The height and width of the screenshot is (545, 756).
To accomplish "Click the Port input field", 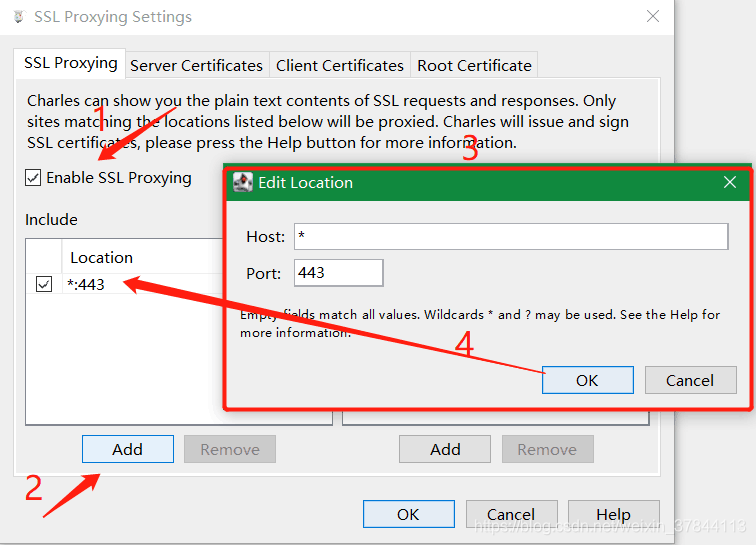I will pyautogui.click(x=338, y=273).
